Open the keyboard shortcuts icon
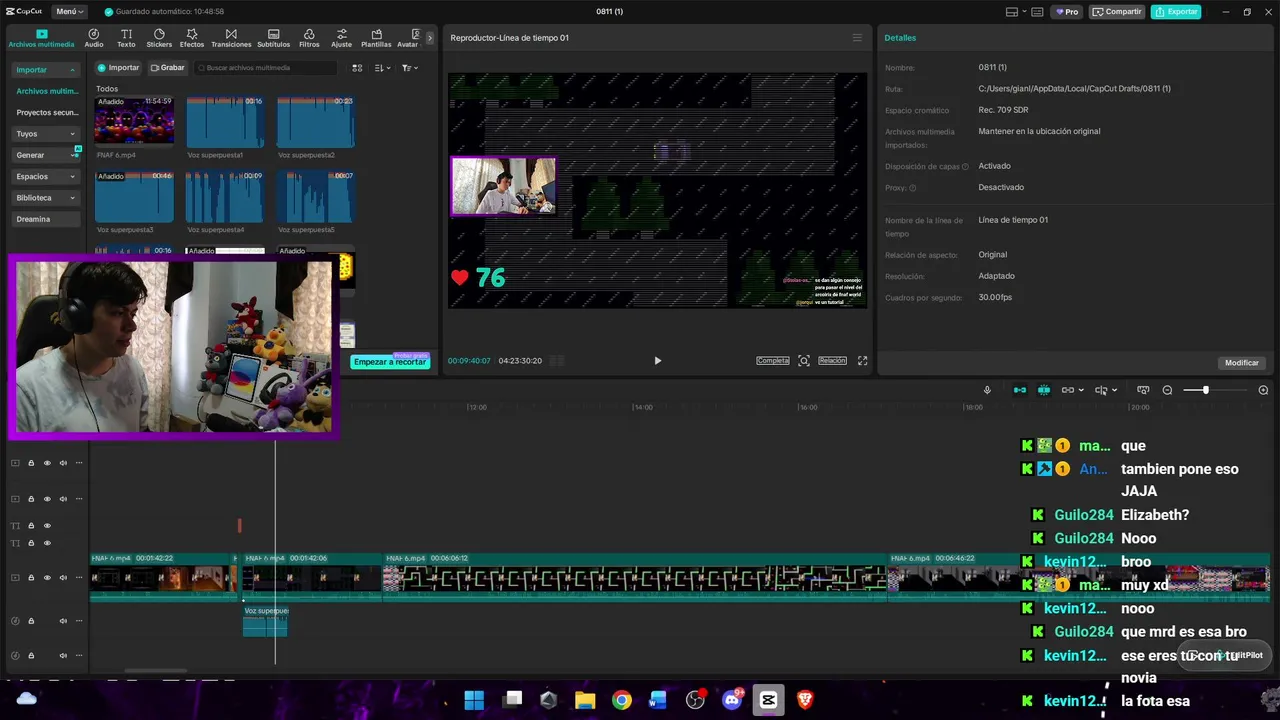 (x=1037, y=12)
